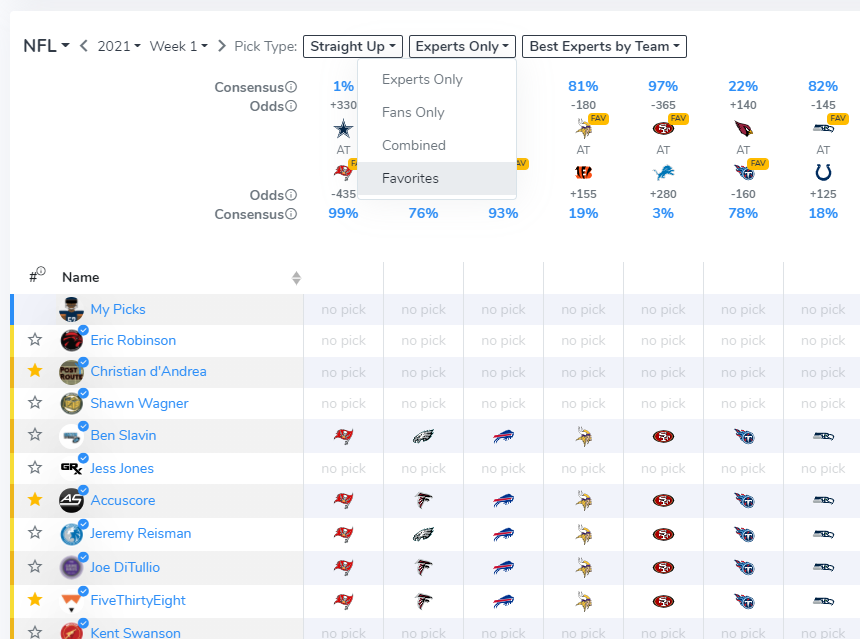Click FiveThirtyEight's Vikings pick

tap(584, 601)
